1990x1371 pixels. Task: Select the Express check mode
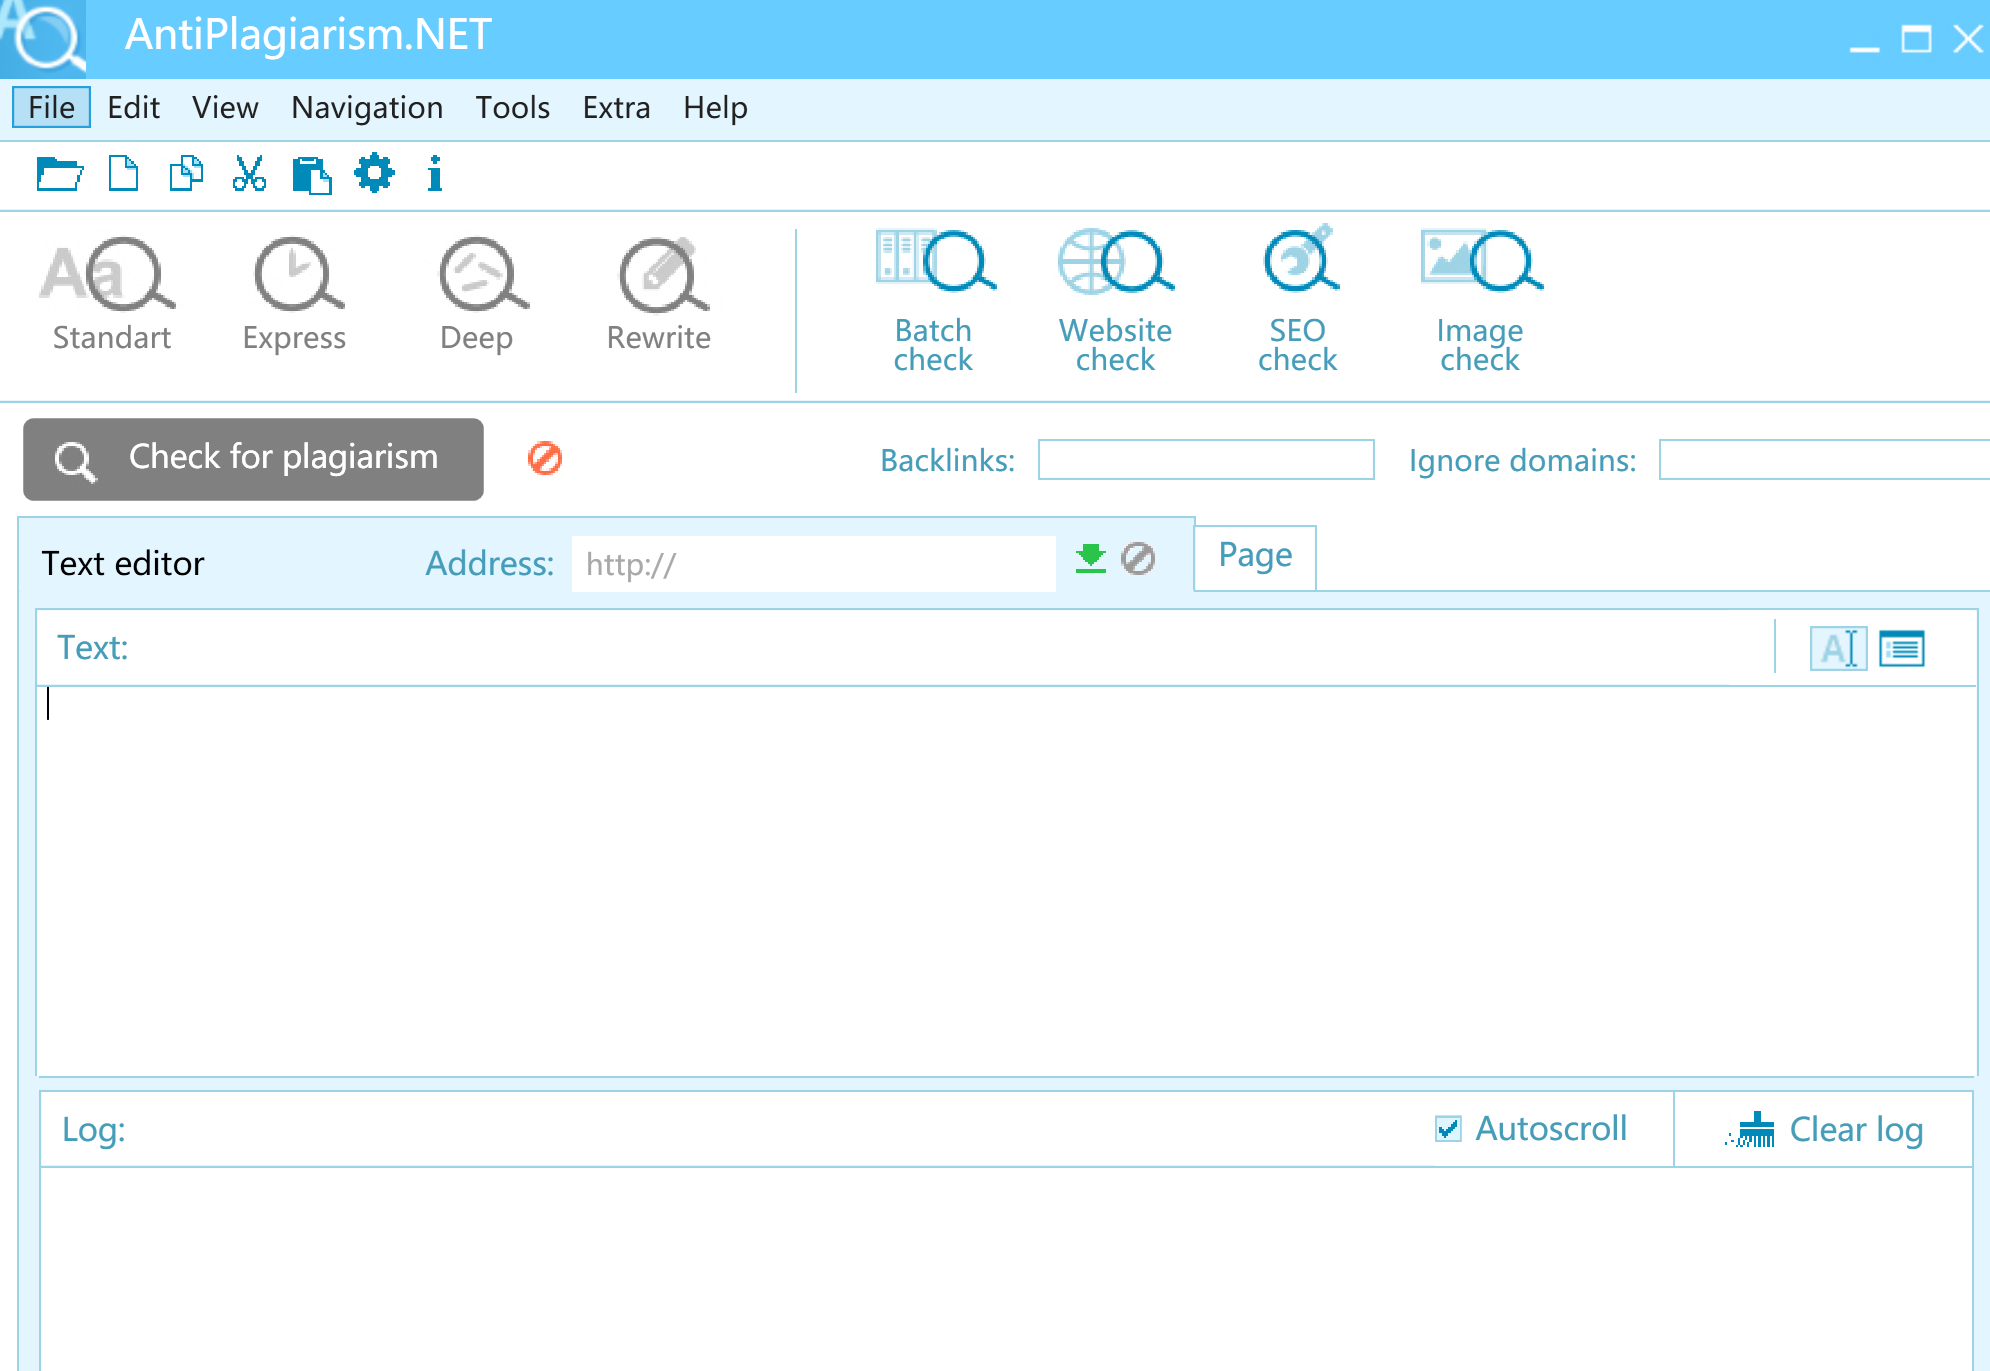coord(295,295)
